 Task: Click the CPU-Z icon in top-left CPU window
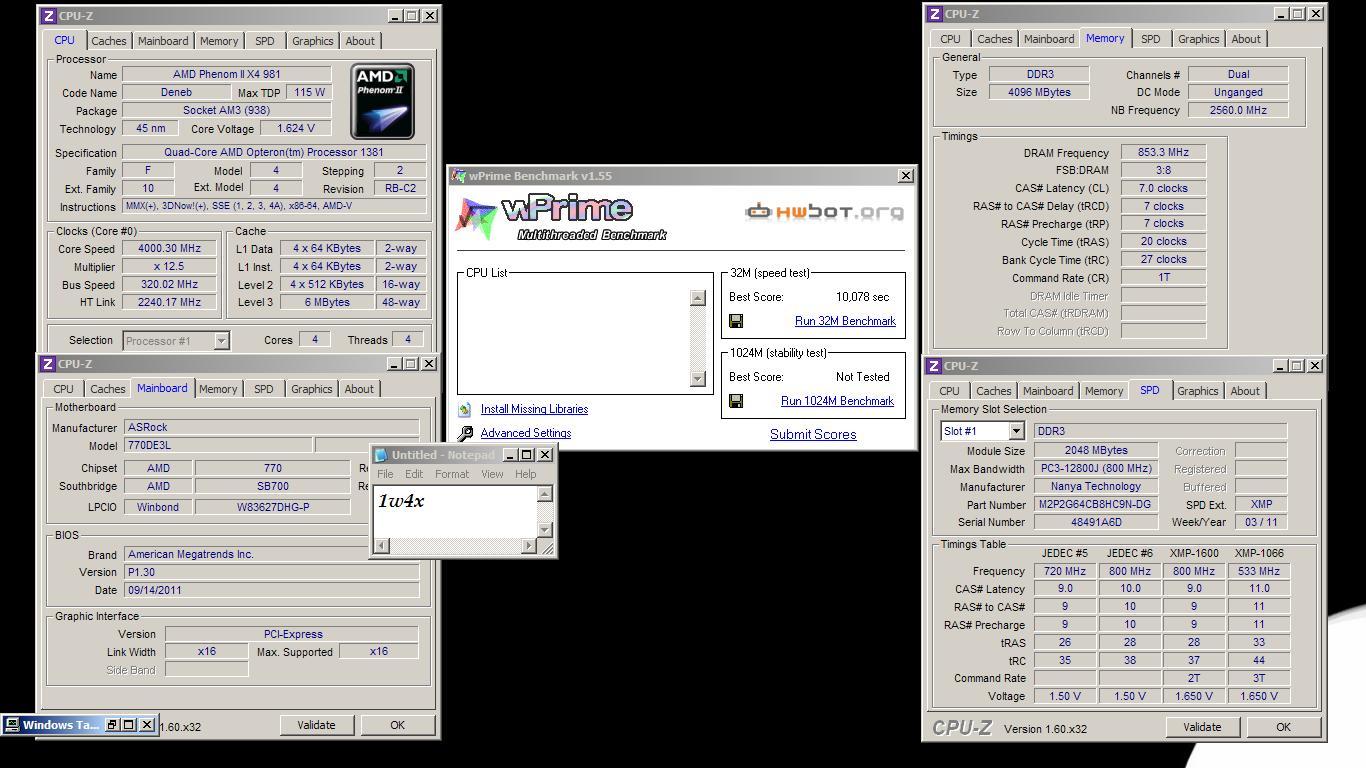[48, 16]
